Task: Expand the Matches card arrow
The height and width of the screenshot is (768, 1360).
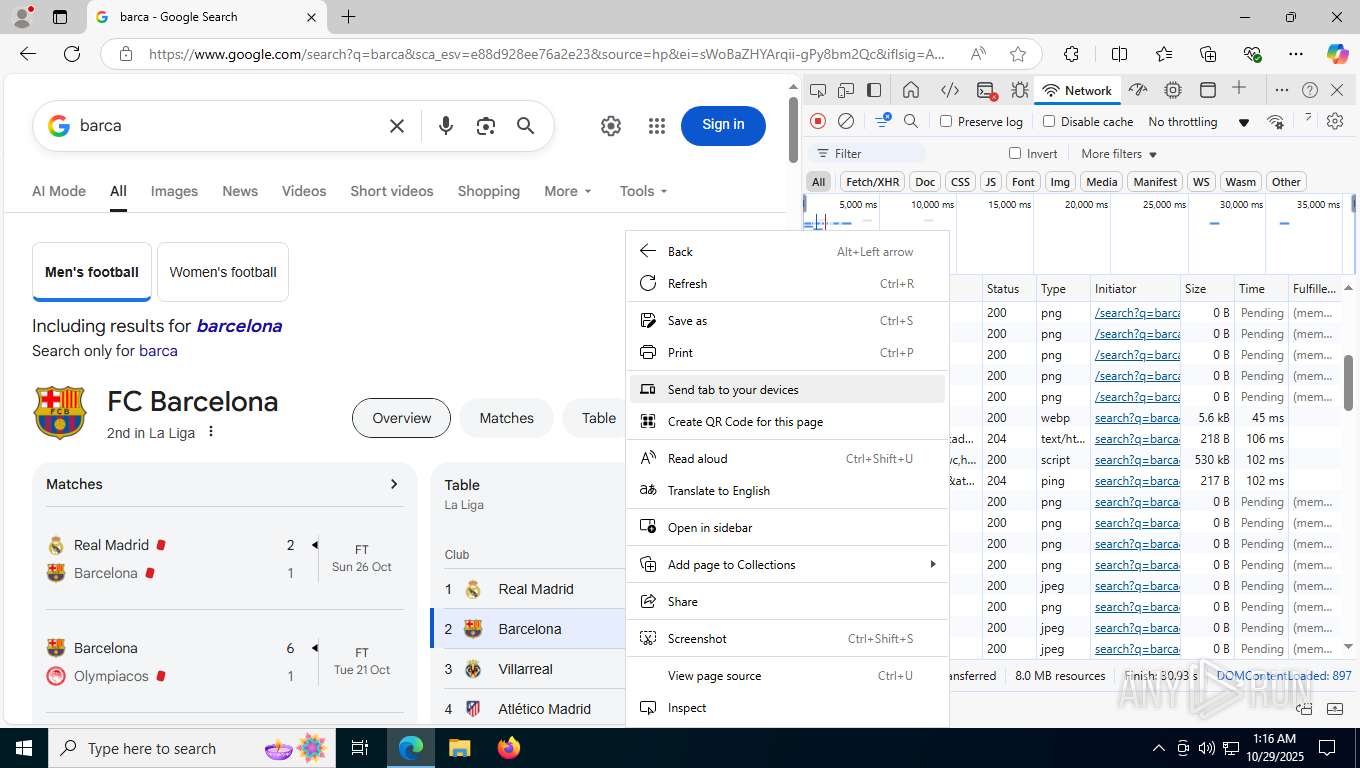Action: [x=394, y=484]
